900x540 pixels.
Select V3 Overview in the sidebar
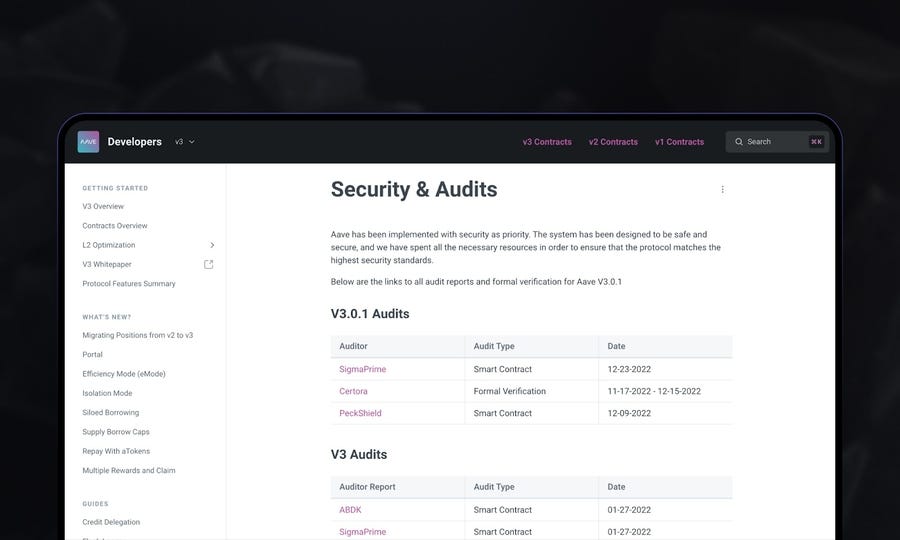103,207
